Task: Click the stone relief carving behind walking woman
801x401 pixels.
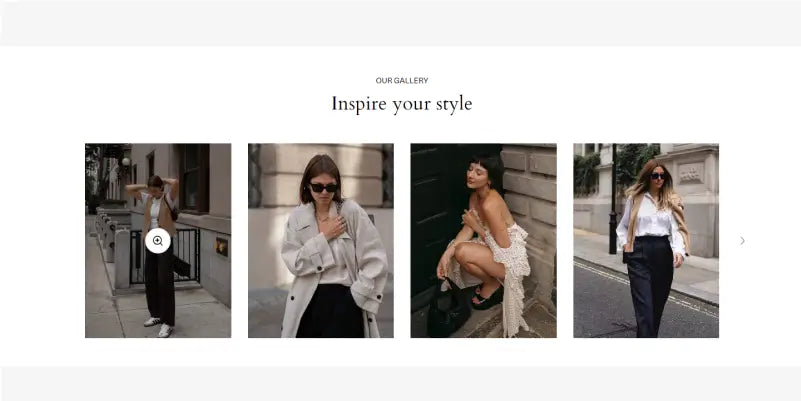Action: [x=691, y=174]
